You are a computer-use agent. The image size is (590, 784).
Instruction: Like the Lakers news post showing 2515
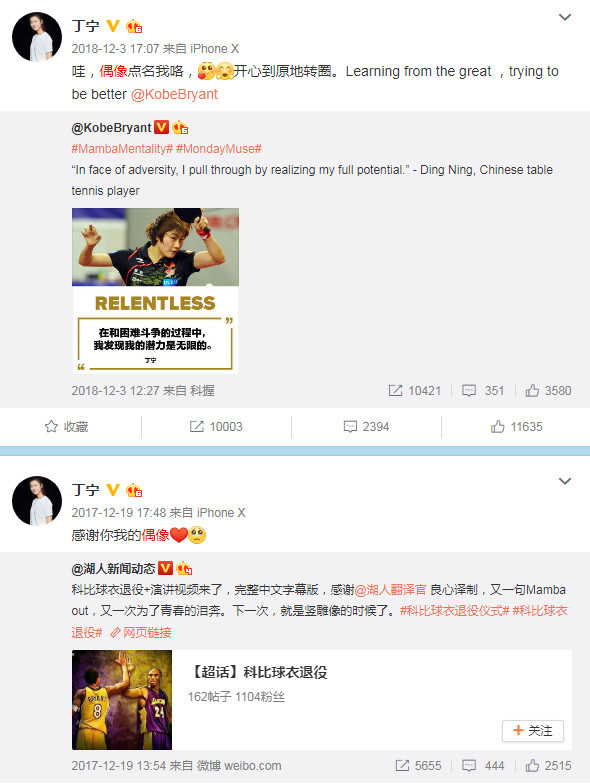pos(548,766)
